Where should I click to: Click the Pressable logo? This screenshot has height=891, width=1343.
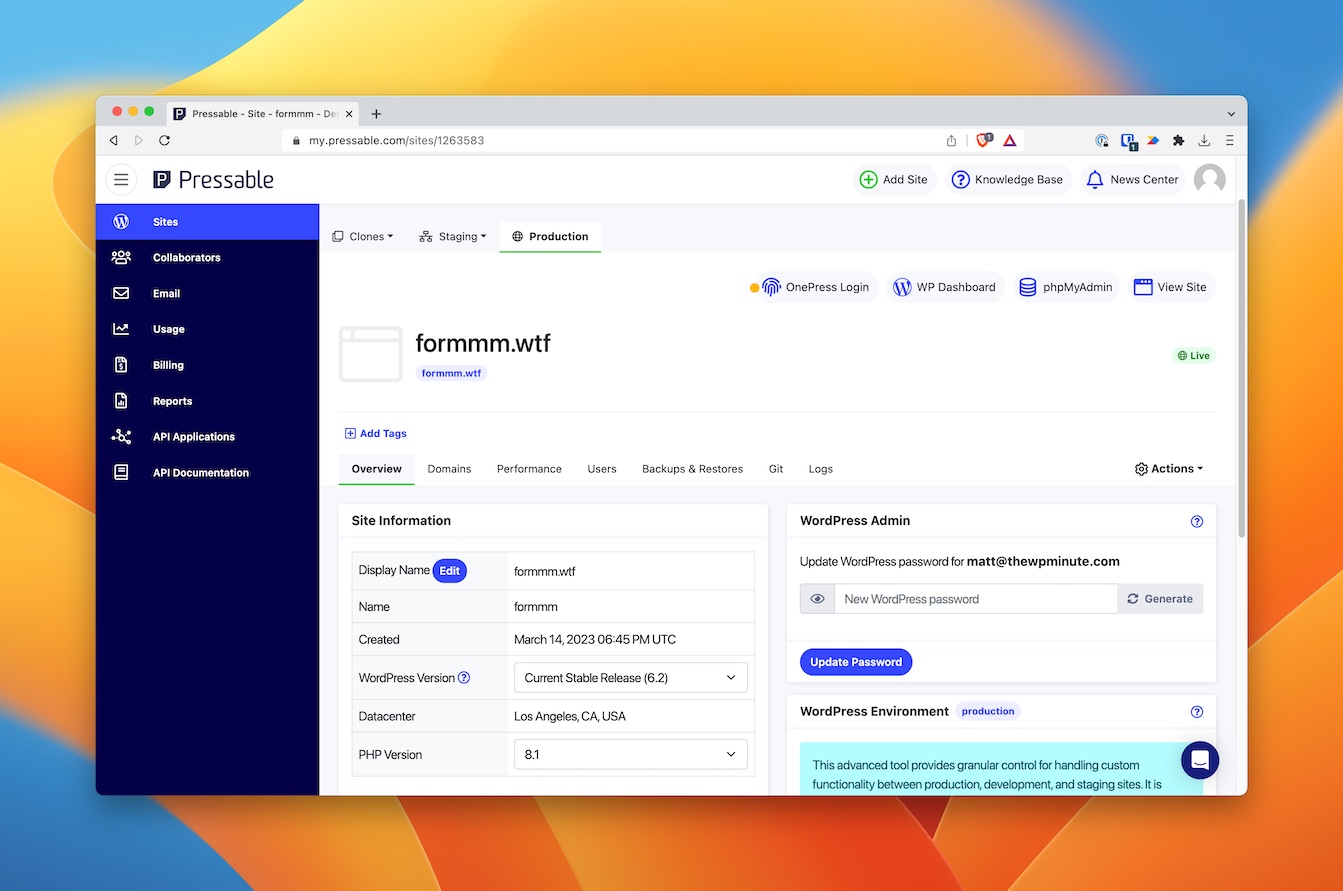pos(213,180)
